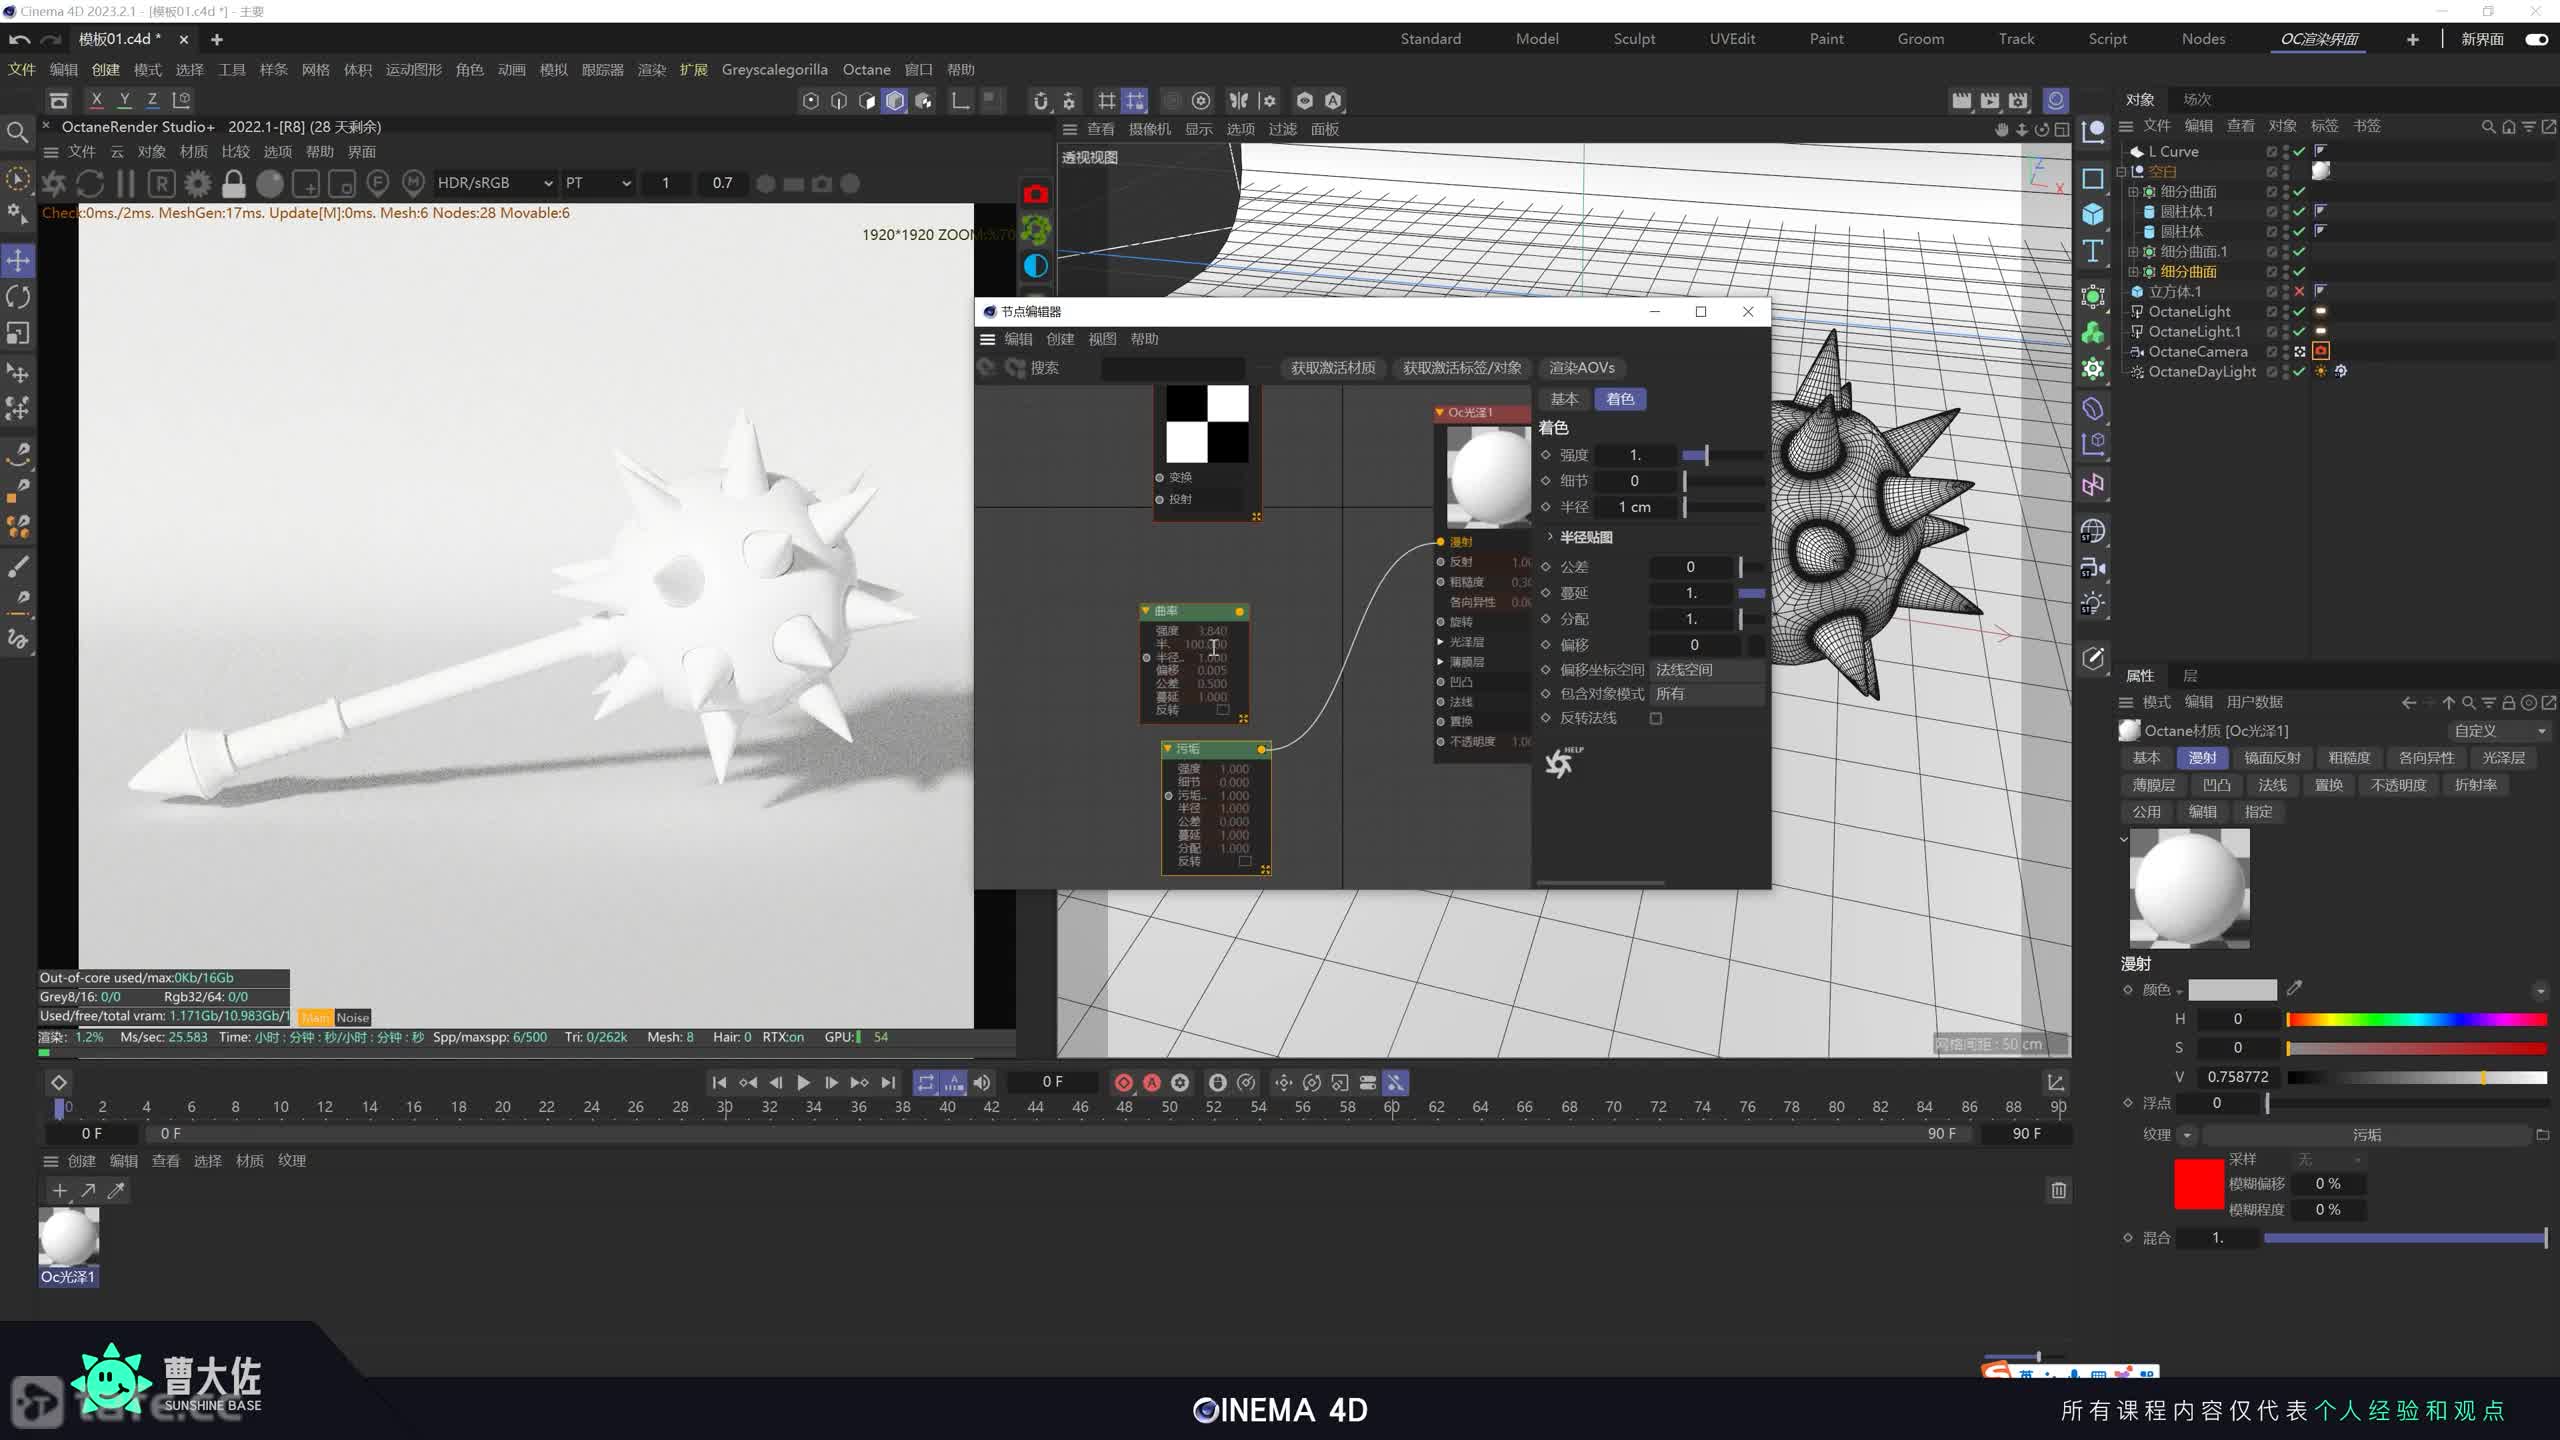Image resolution: width=2560 pixels, height=1440 pixels.
Task: Click the hue H gradient slider
Action: [x=2415, y=1019]
